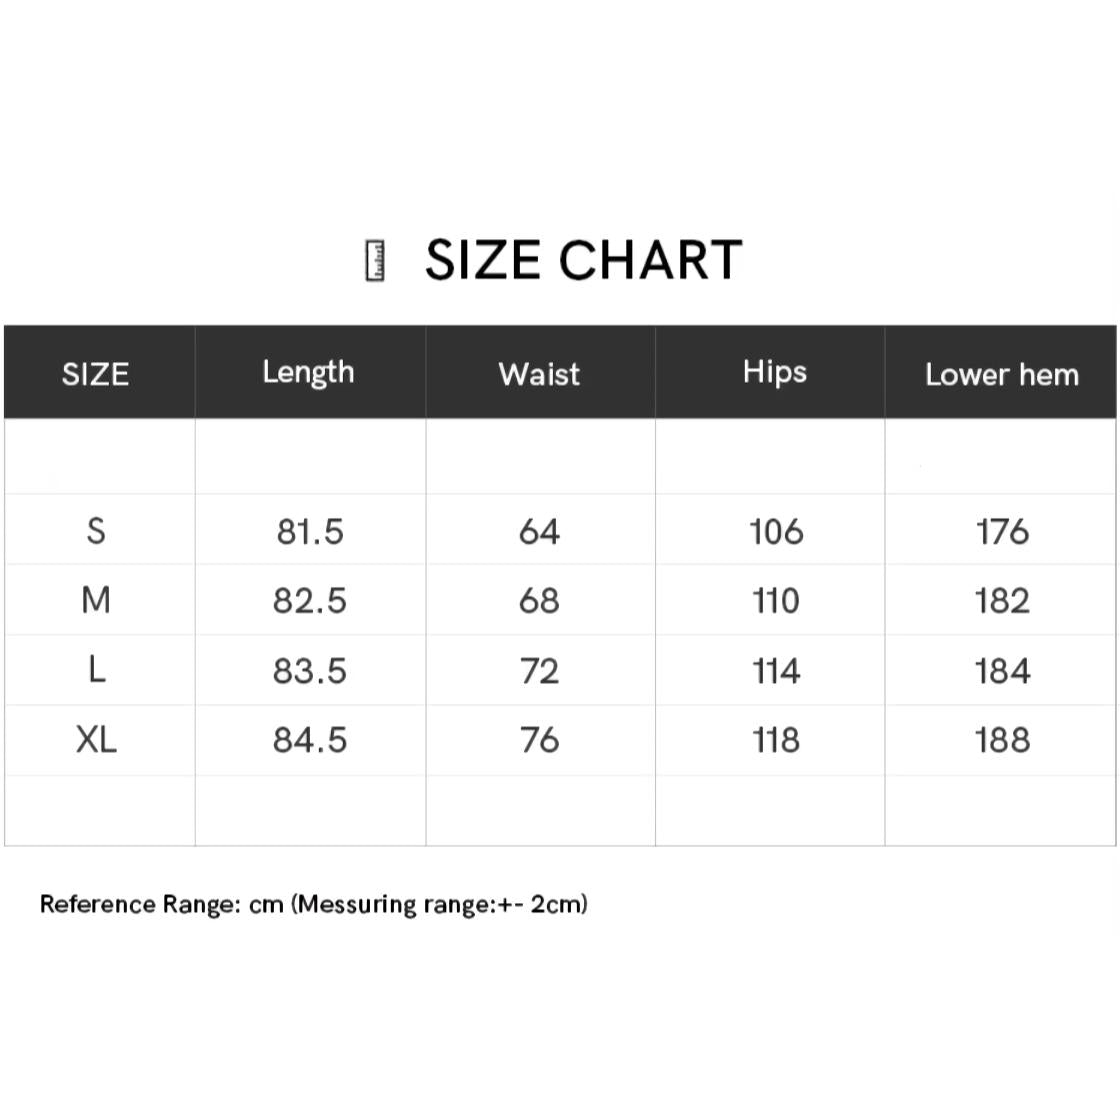This screenshot has height=1120, width=1120.
Task: Click the L size row label
Action: coord(96,670)
